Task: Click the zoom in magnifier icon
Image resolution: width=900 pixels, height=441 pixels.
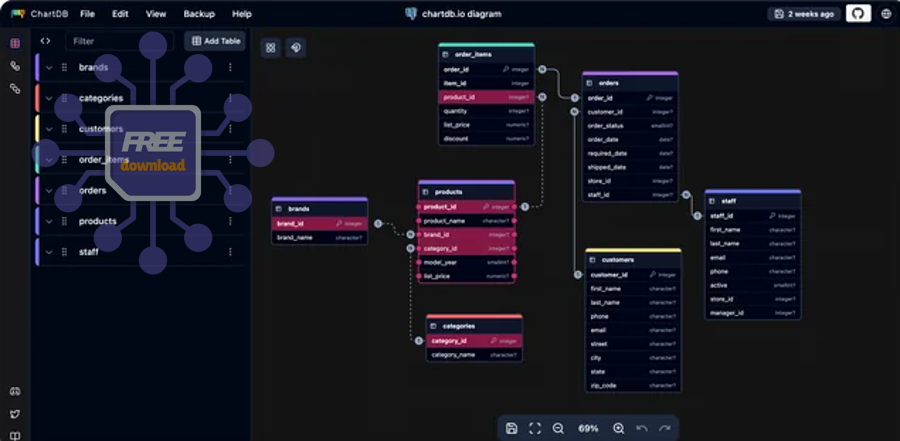Action: tap(619, 428)
